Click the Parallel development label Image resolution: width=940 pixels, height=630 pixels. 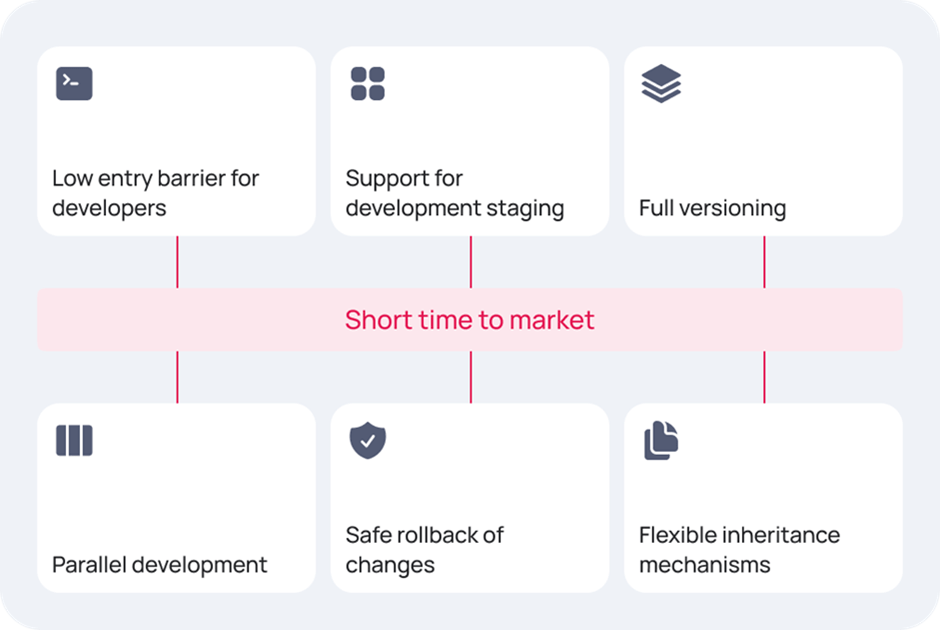(x=159, y=565)
